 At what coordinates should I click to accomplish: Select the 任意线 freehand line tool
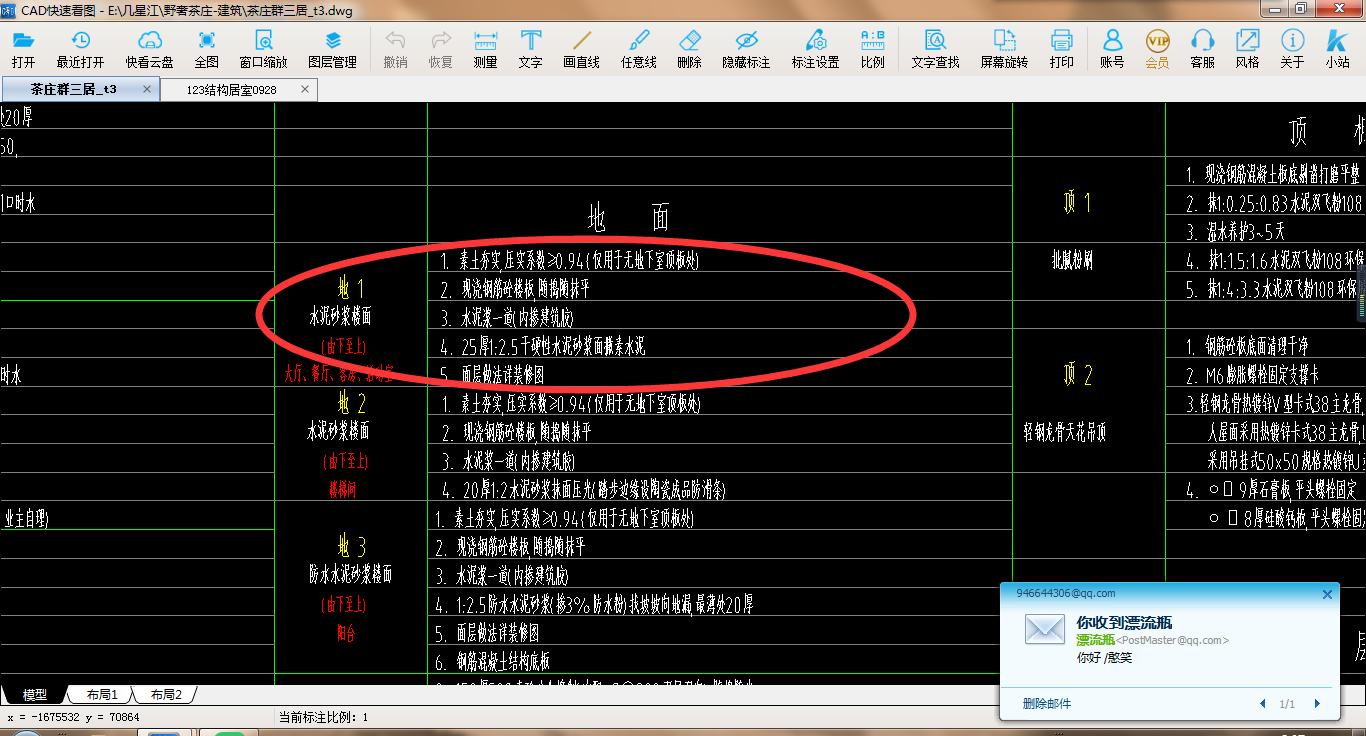coord(638,49)
